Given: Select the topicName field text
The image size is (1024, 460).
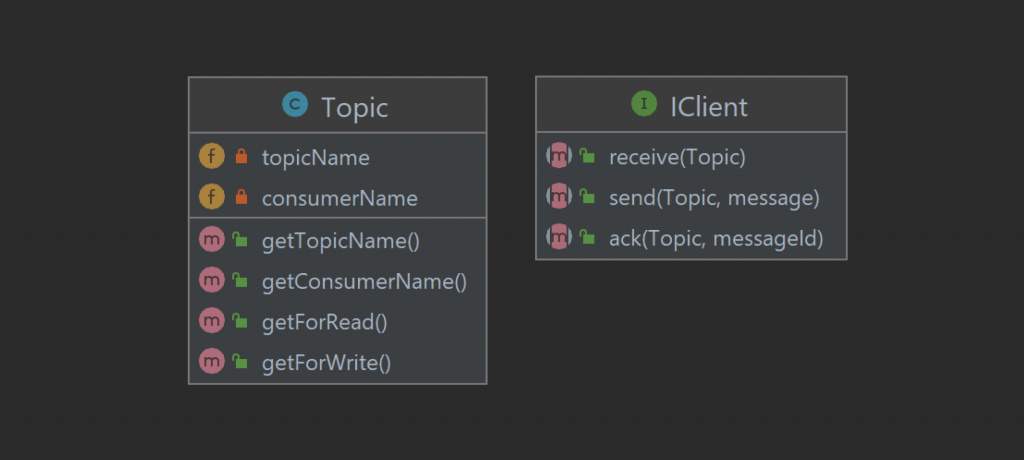Looking at the screenshot, I should (315, 157).
